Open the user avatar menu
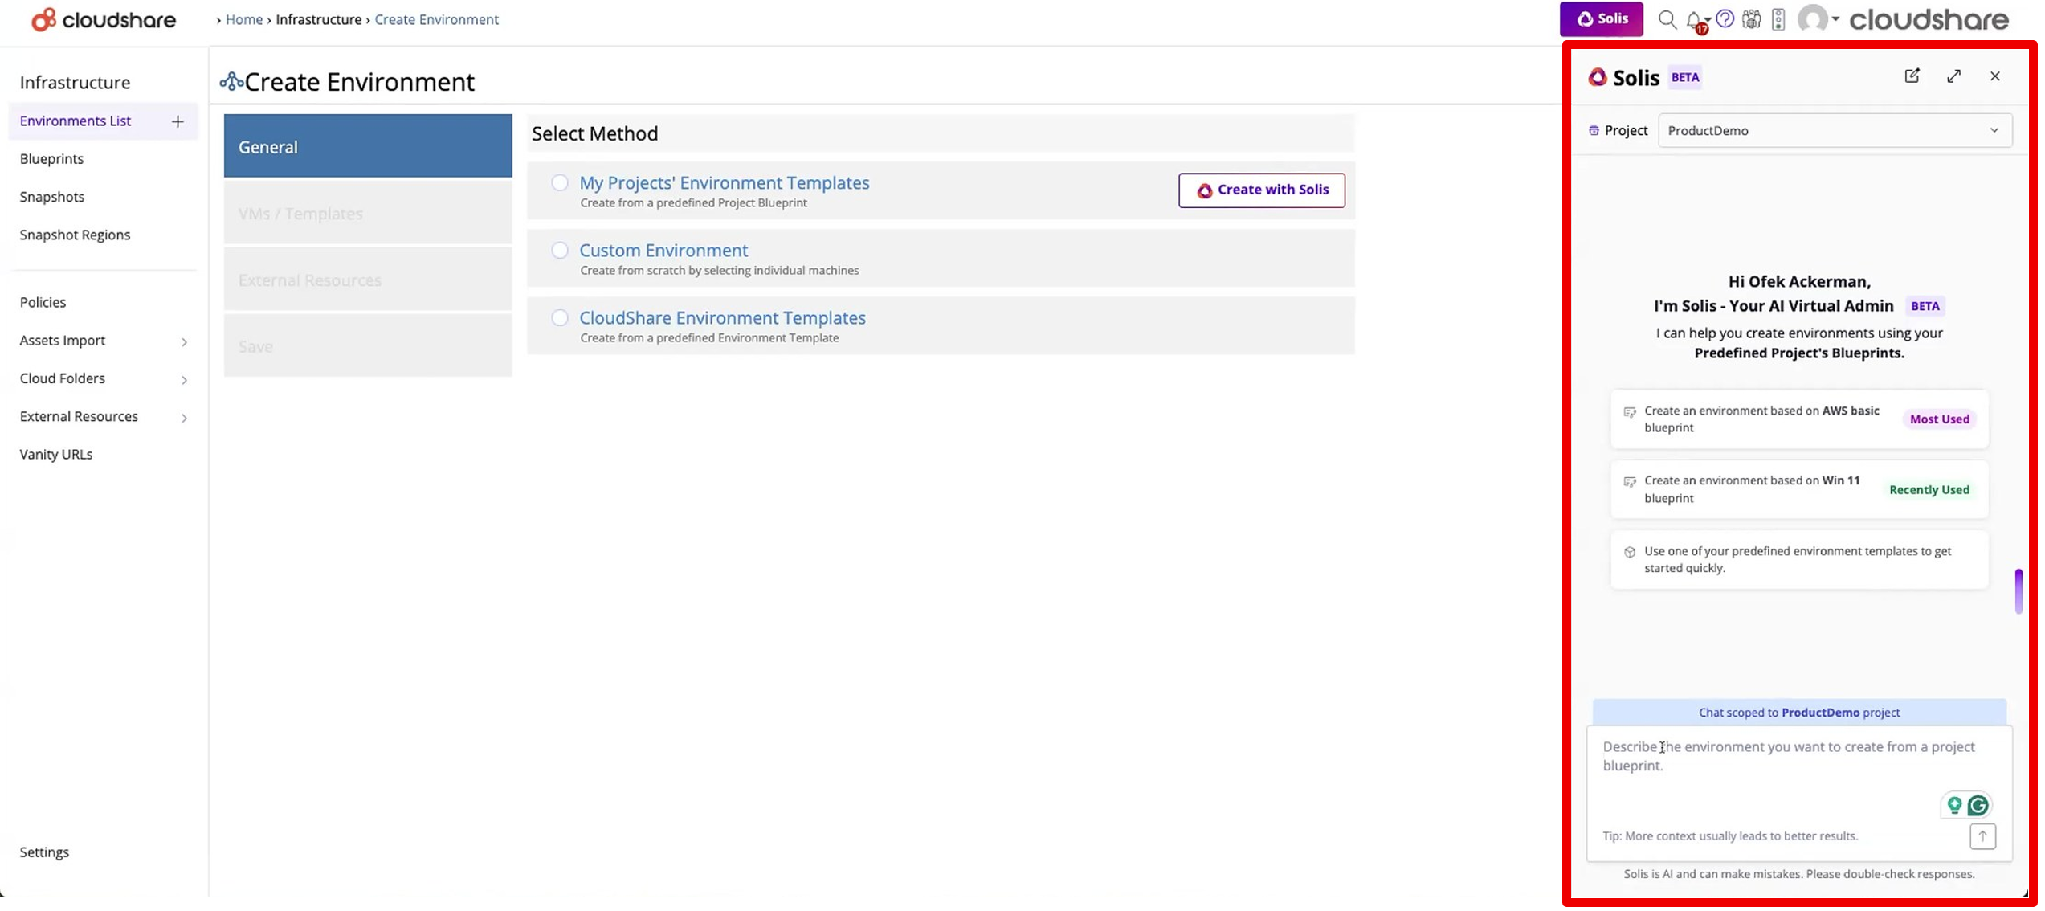Image resolution: width=2045 pixels, height=911 pixels. (x=1812, y=19)
